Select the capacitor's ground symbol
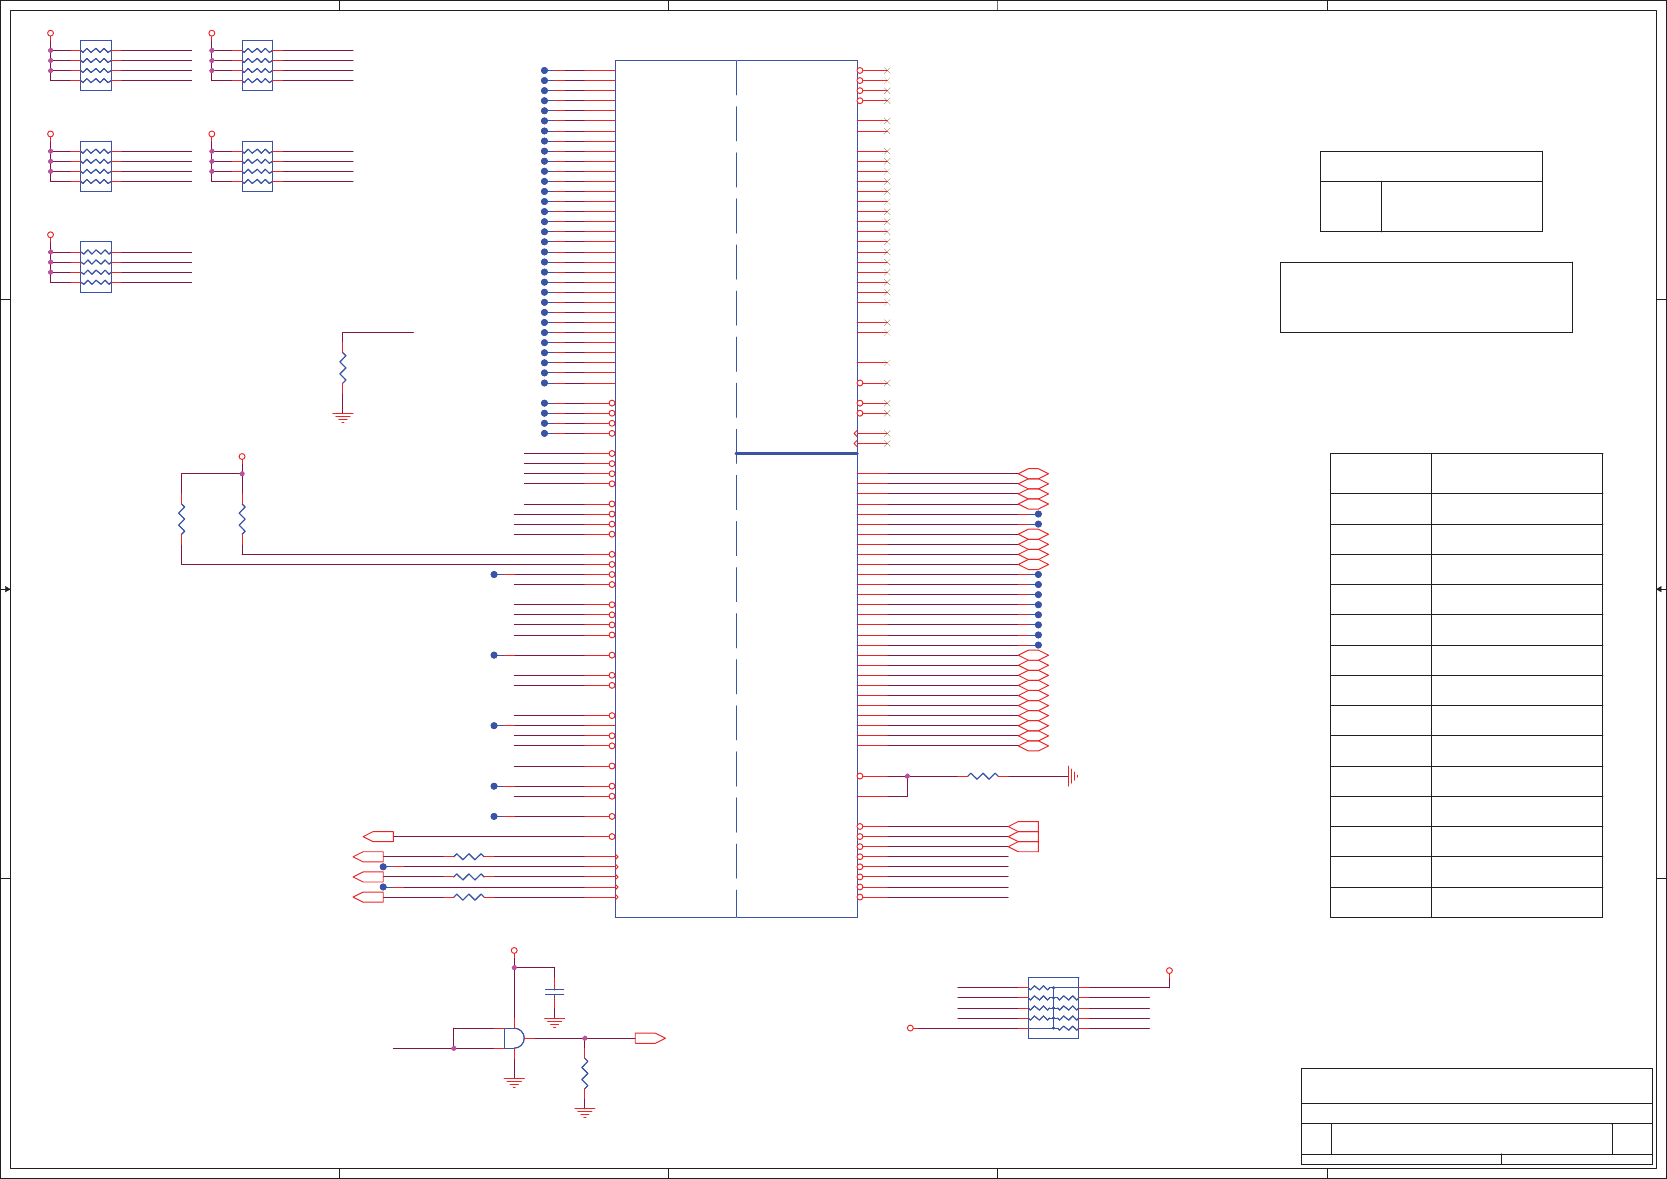 [x=554, y=1023]
